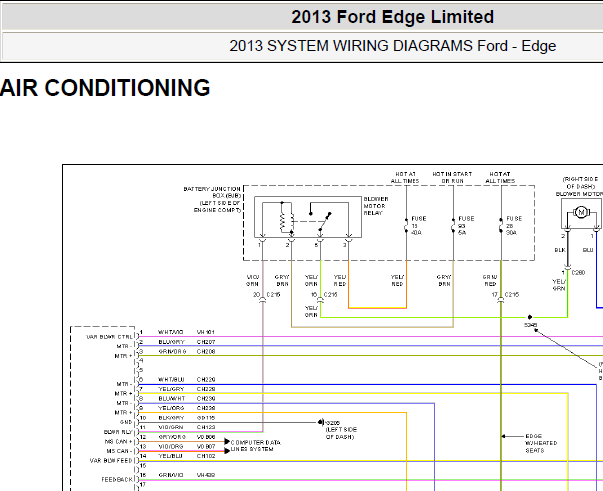This screenshot has height=491, width=603.
Task: Click "BATTERY JUNCTION BOX (BJB)" label
Action: [x=212, y=192]
